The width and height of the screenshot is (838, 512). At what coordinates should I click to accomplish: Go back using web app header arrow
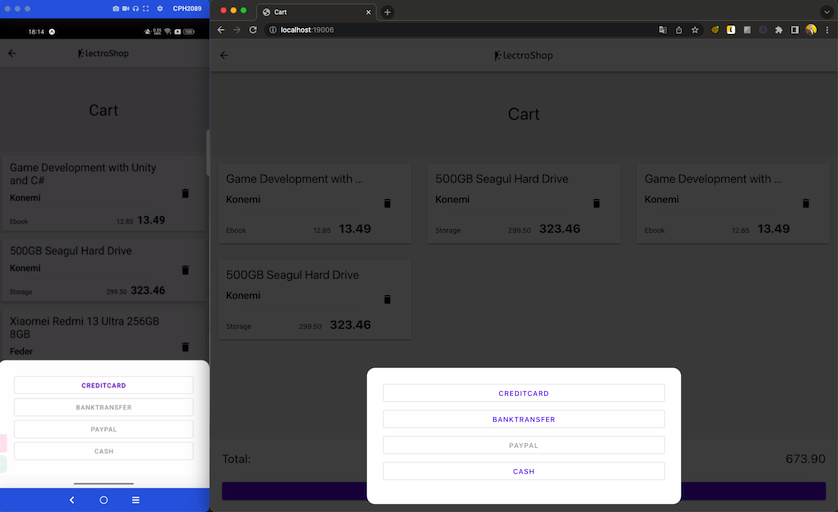pos(224,55)
